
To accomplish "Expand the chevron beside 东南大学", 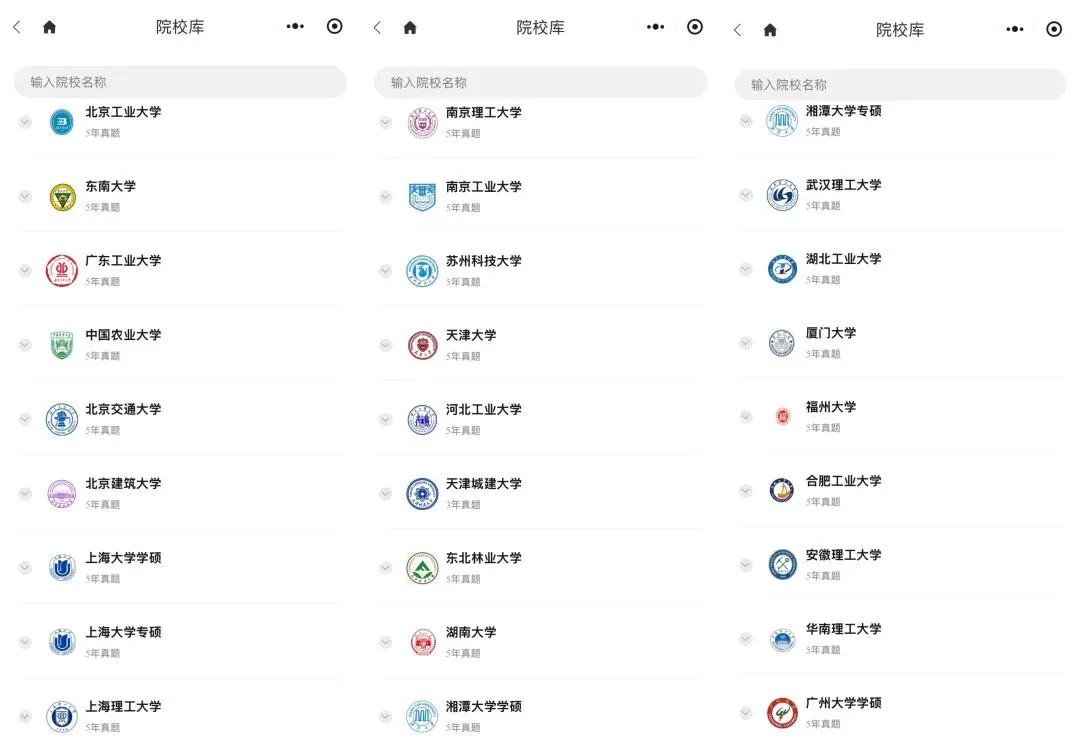I will pos(25,196).
